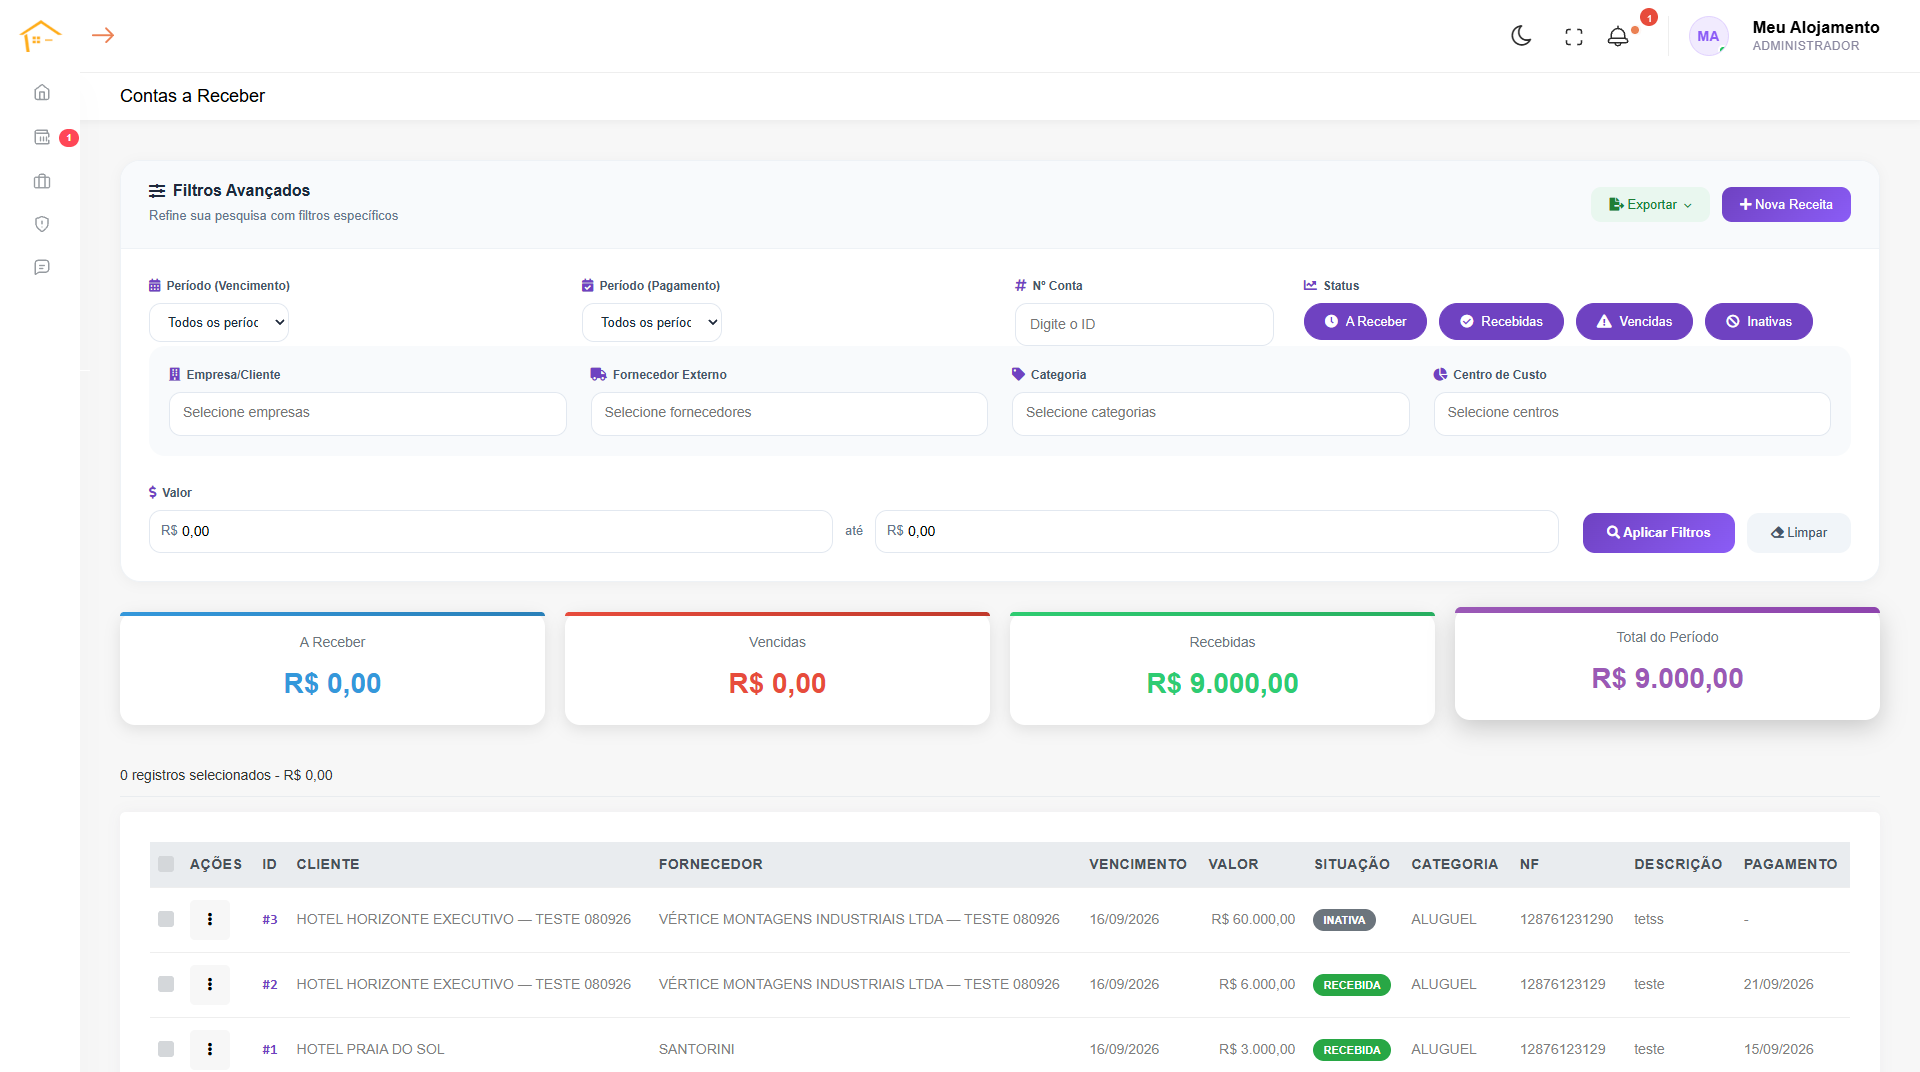Open Período (Vencimento) dropdown
This screenshot has height=1072, width=1920.
pyautogui.click(x=219, y=322)
